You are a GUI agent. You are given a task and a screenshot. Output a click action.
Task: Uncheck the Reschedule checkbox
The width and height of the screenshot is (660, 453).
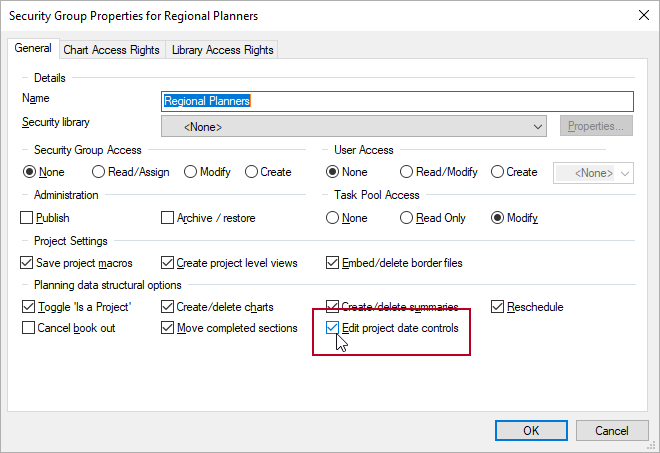tap(498, 307)
